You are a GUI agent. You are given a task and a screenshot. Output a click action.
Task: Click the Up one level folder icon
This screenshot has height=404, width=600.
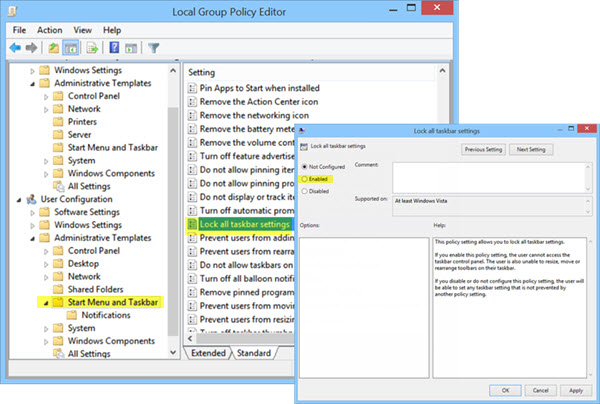click(54, 48)
